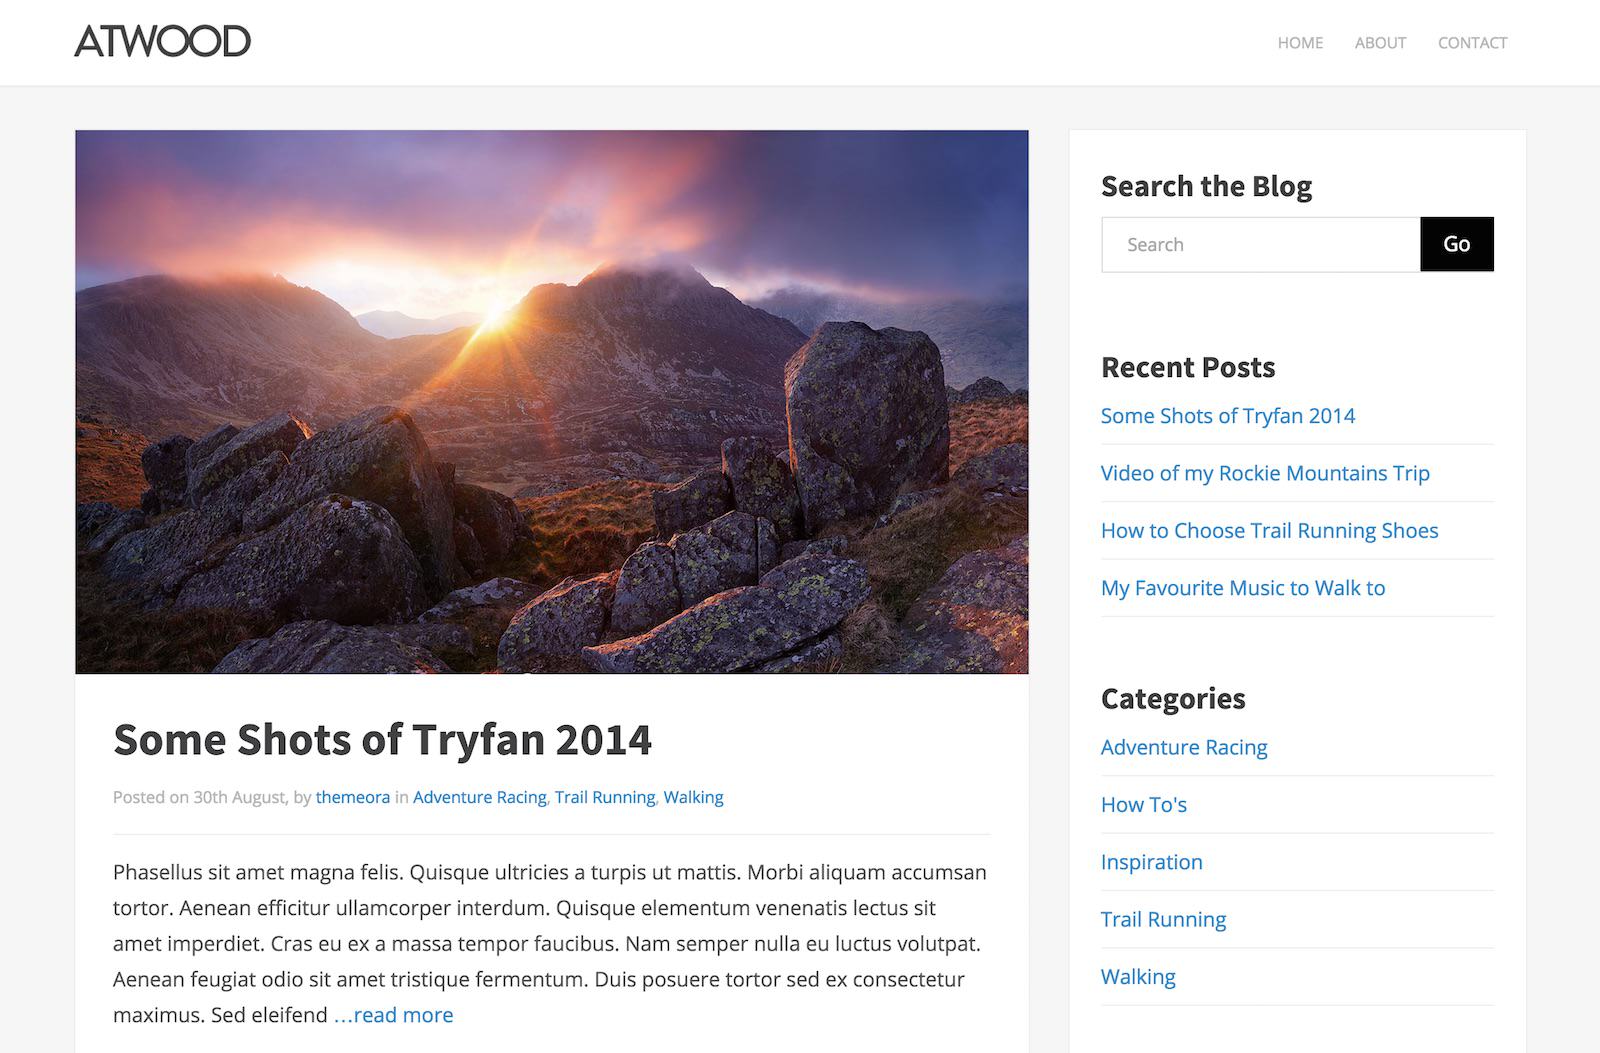The height and width of the screenshot is (1053, 1600).
Task: Click the sunset mountain featured image
Action: pyautogui.click(x=551, y=401)
